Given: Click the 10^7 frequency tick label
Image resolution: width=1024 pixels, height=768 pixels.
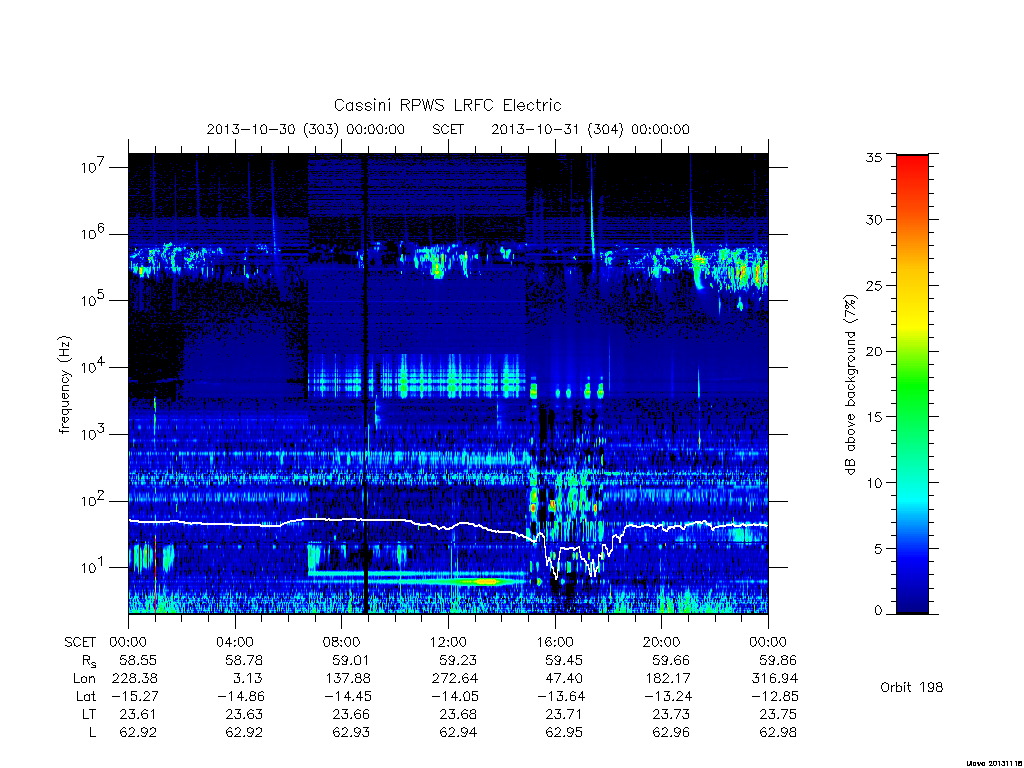Looking at the screenshot, I should tap(94, 167).
